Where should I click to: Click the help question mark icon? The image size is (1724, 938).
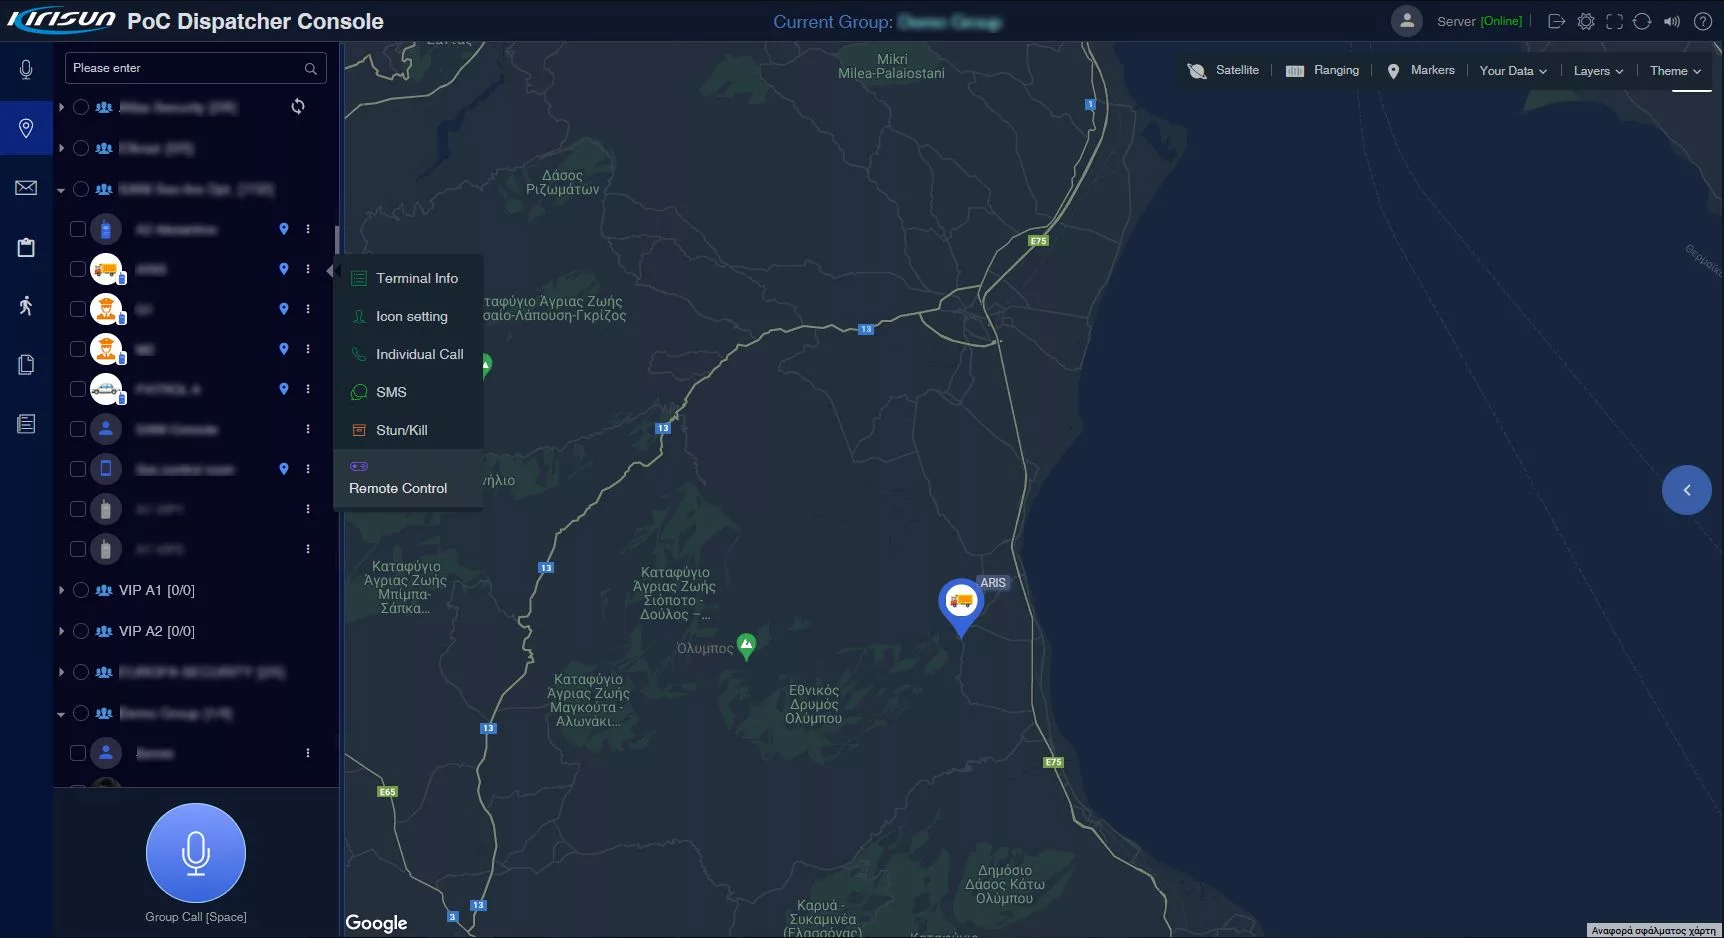[x=1703, y=21]
